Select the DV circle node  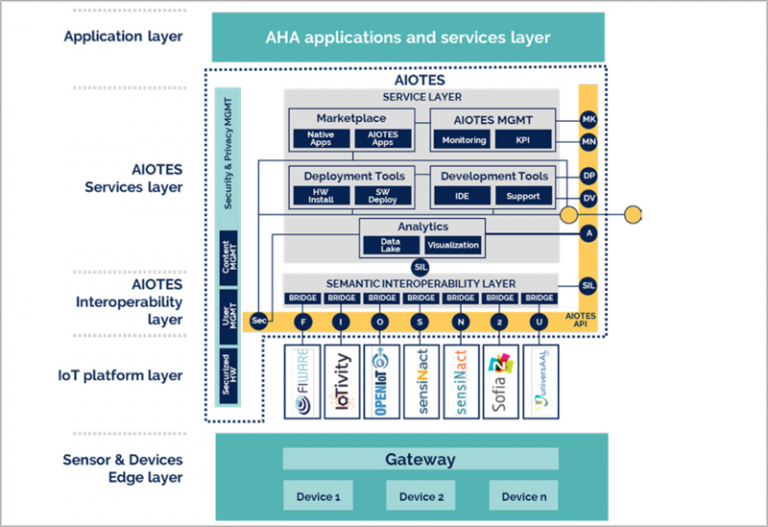589,197
